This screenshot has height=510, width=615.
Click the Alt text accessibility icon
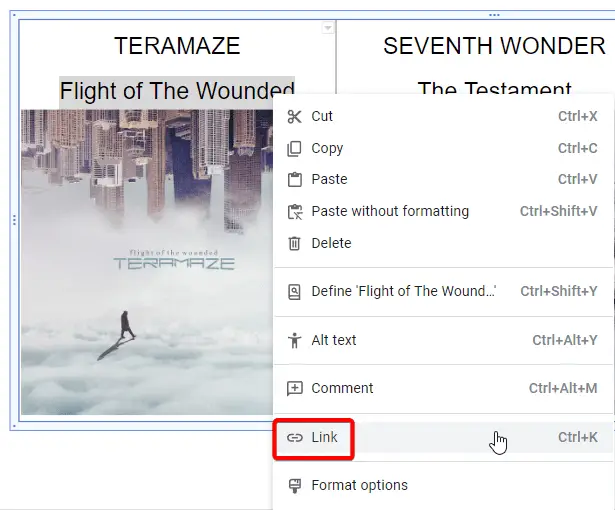click(x=294, y=340)
